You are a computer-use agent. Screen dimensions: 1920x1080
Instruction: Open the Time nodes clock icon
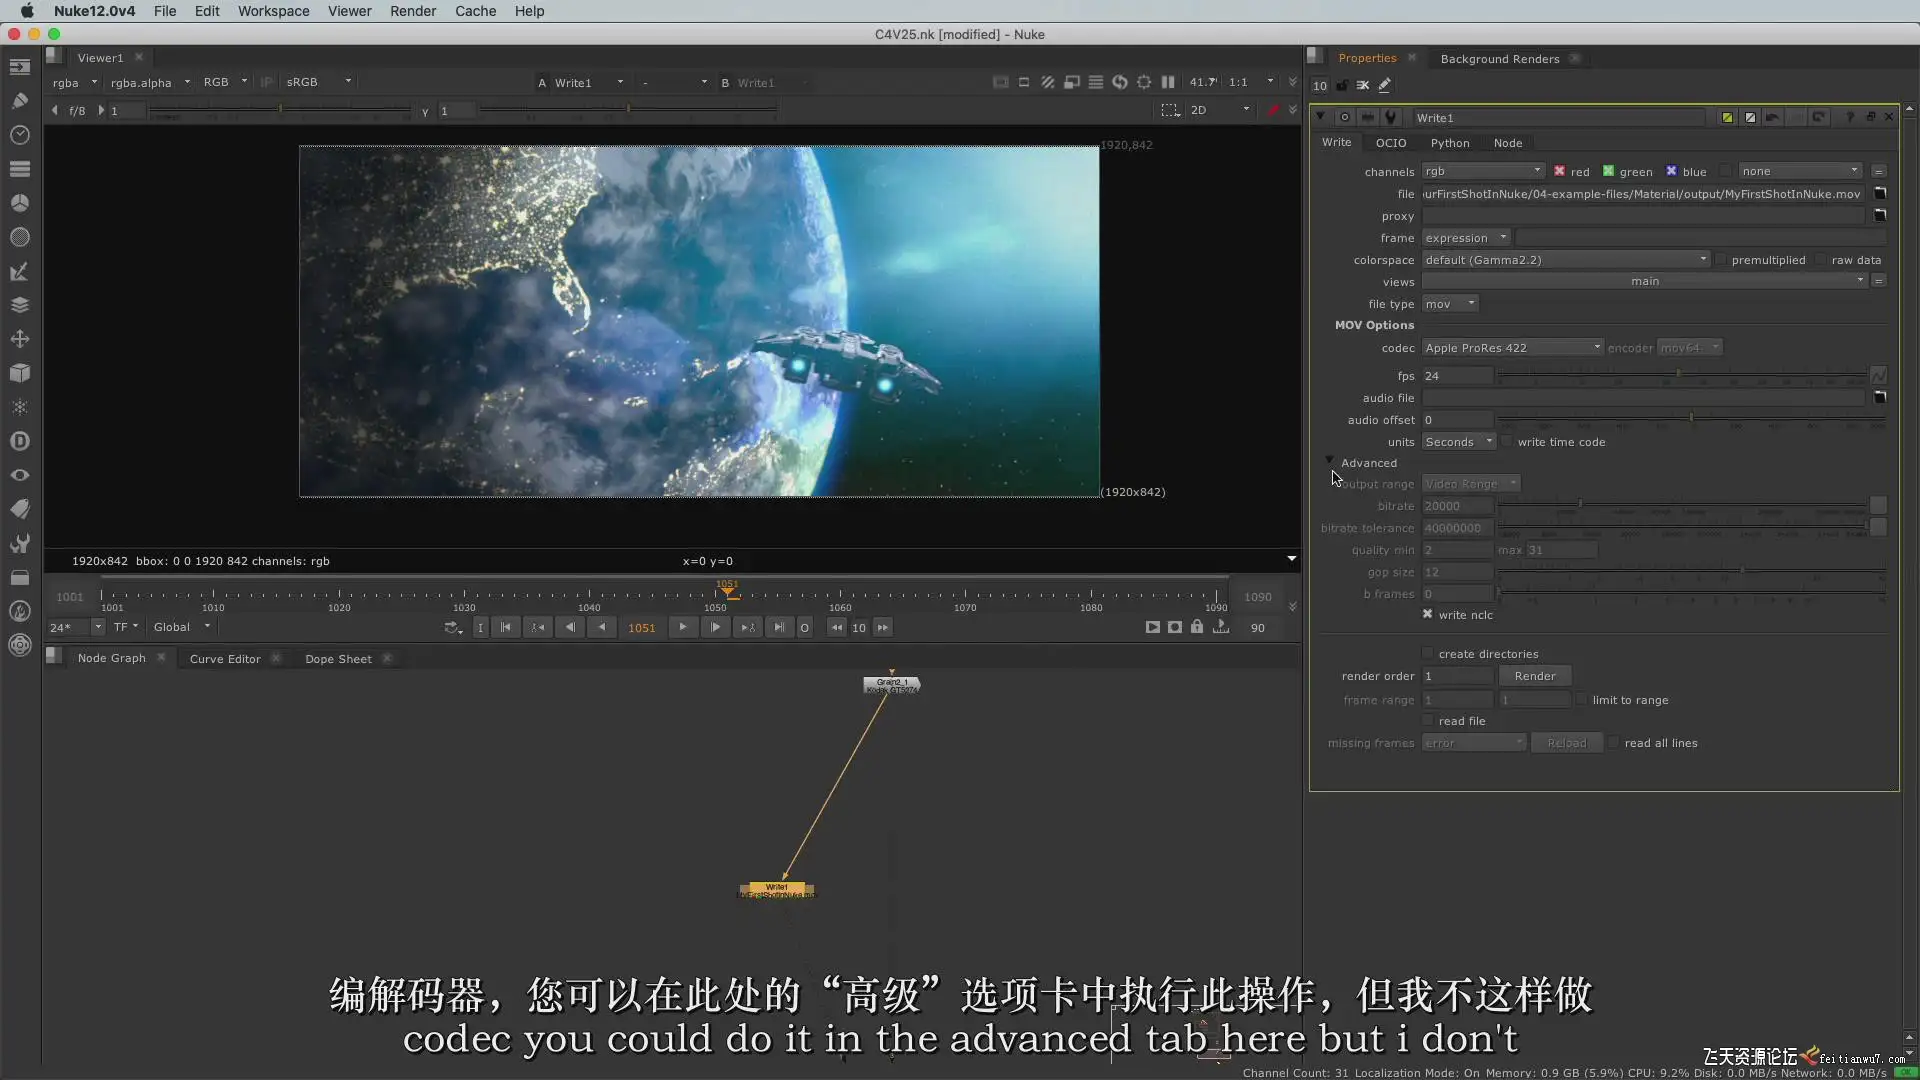click(19, 134)
